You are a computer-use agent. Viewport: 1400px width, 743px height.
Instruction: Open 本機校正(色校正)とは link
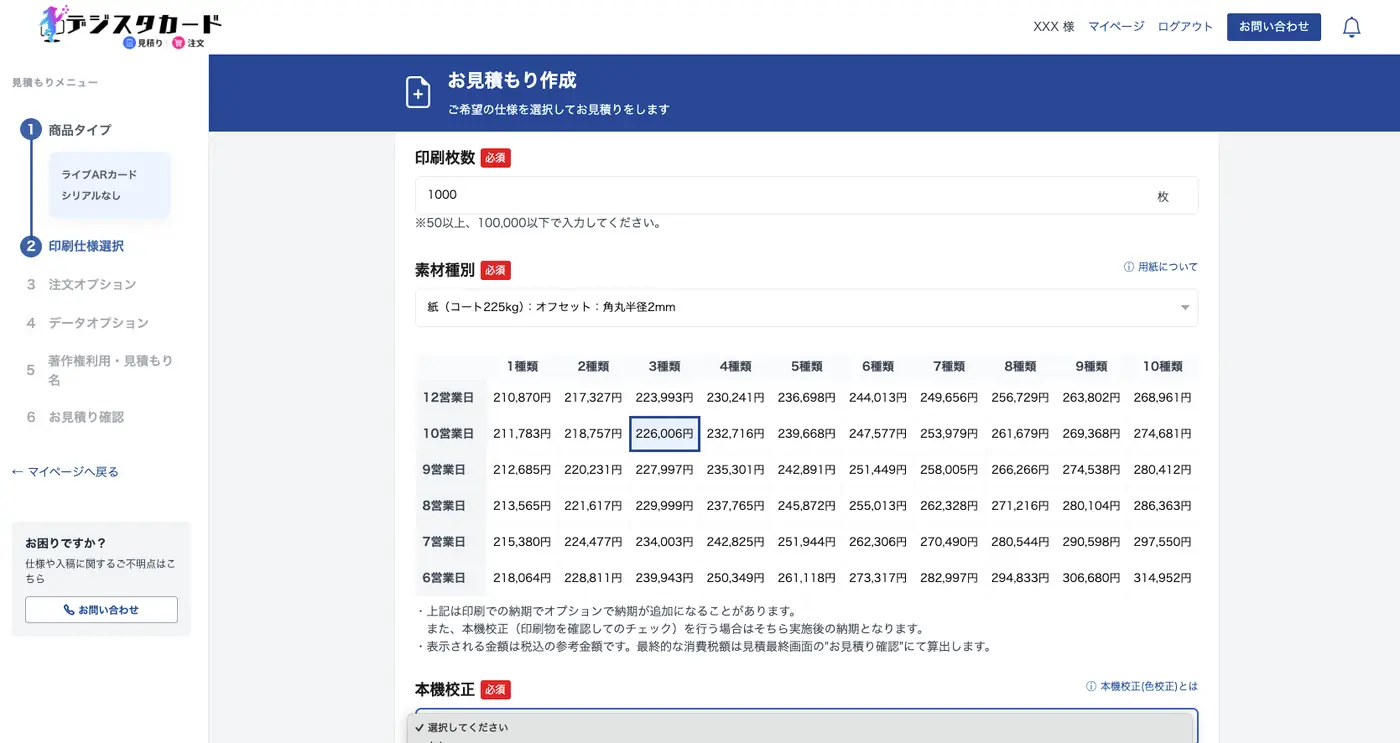[1149, 687]
